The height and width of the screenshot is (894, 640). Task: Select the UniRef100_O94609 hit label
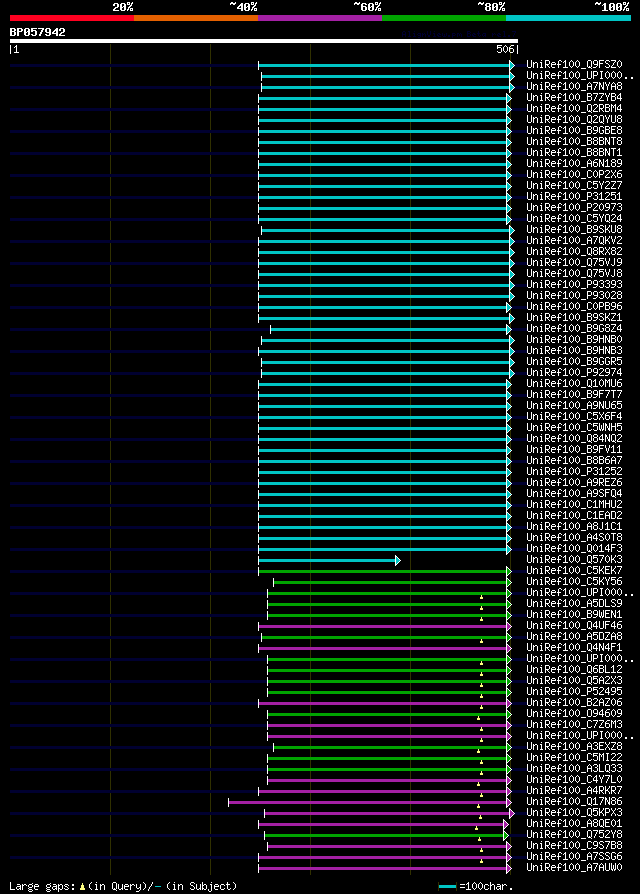point(574,714)
